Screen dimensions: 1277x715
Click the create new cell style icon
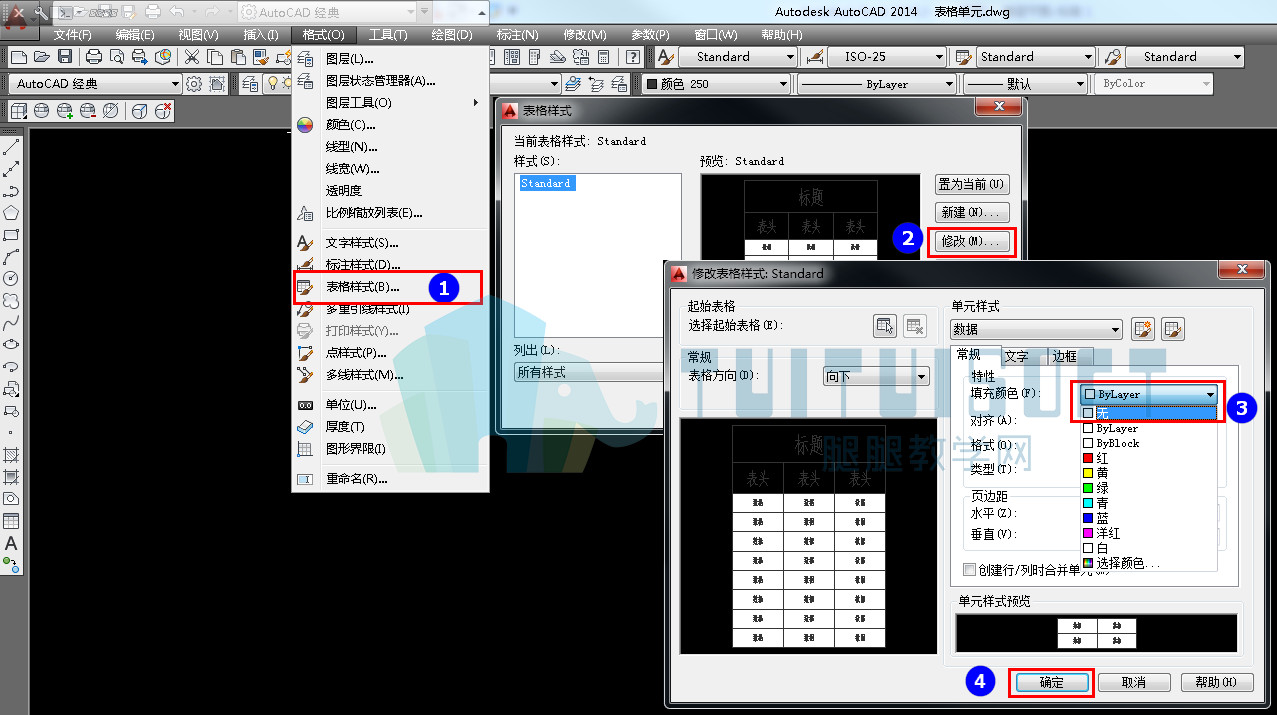[x=1143, y=329]
